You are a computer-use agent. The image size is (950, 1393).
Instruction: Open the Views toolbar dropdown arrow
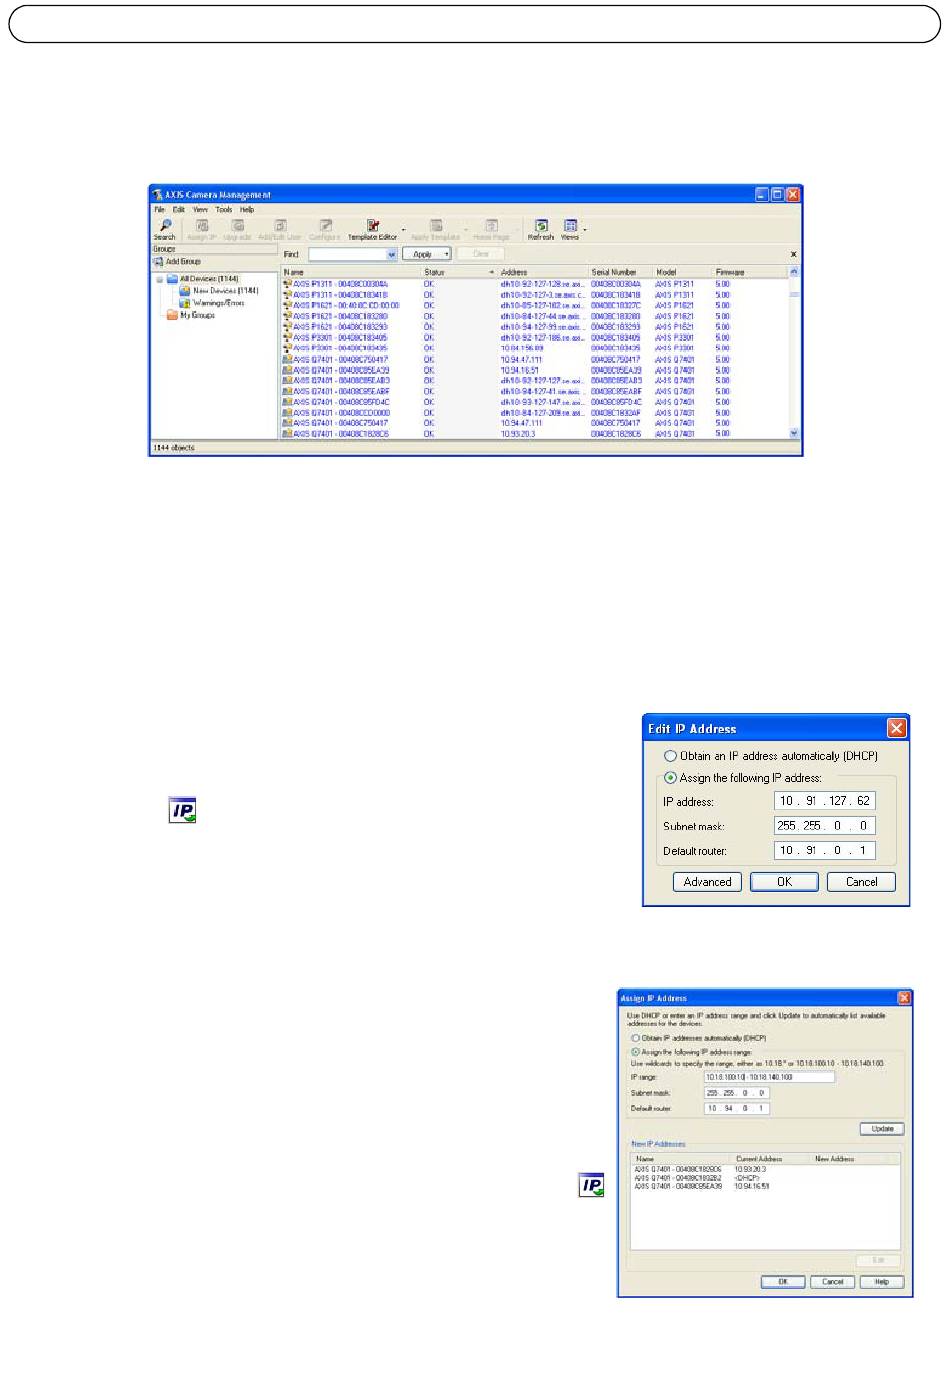(585, 230)
